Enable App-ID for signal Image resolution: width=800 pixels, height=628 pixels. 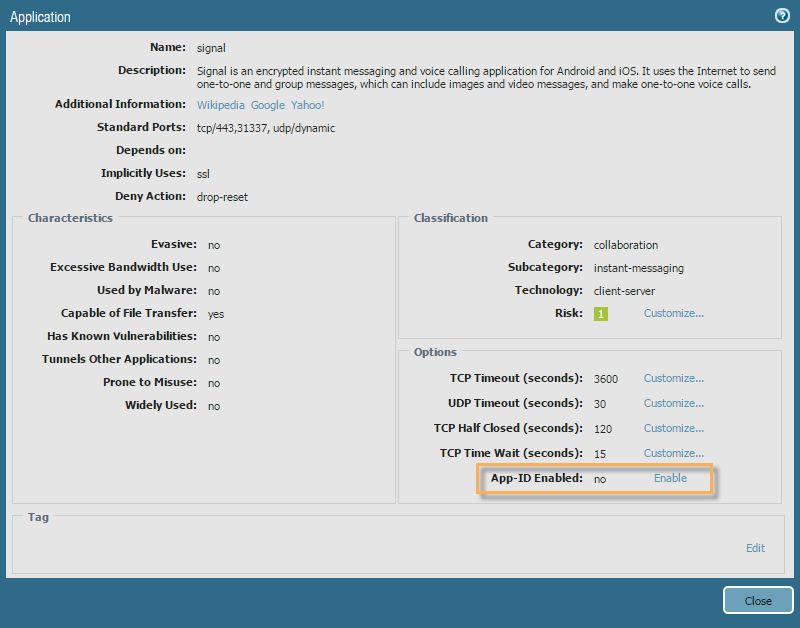point(670,478)
